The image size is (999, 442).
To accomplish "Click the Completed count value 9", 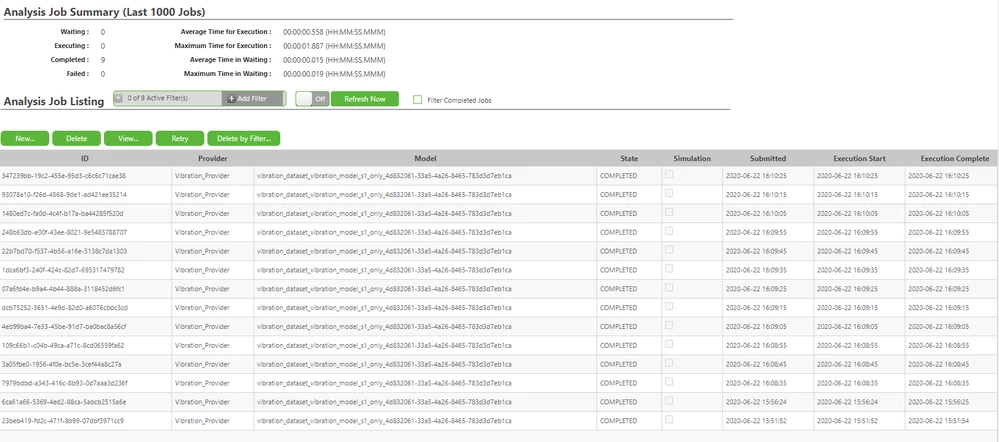I will 103,60.
